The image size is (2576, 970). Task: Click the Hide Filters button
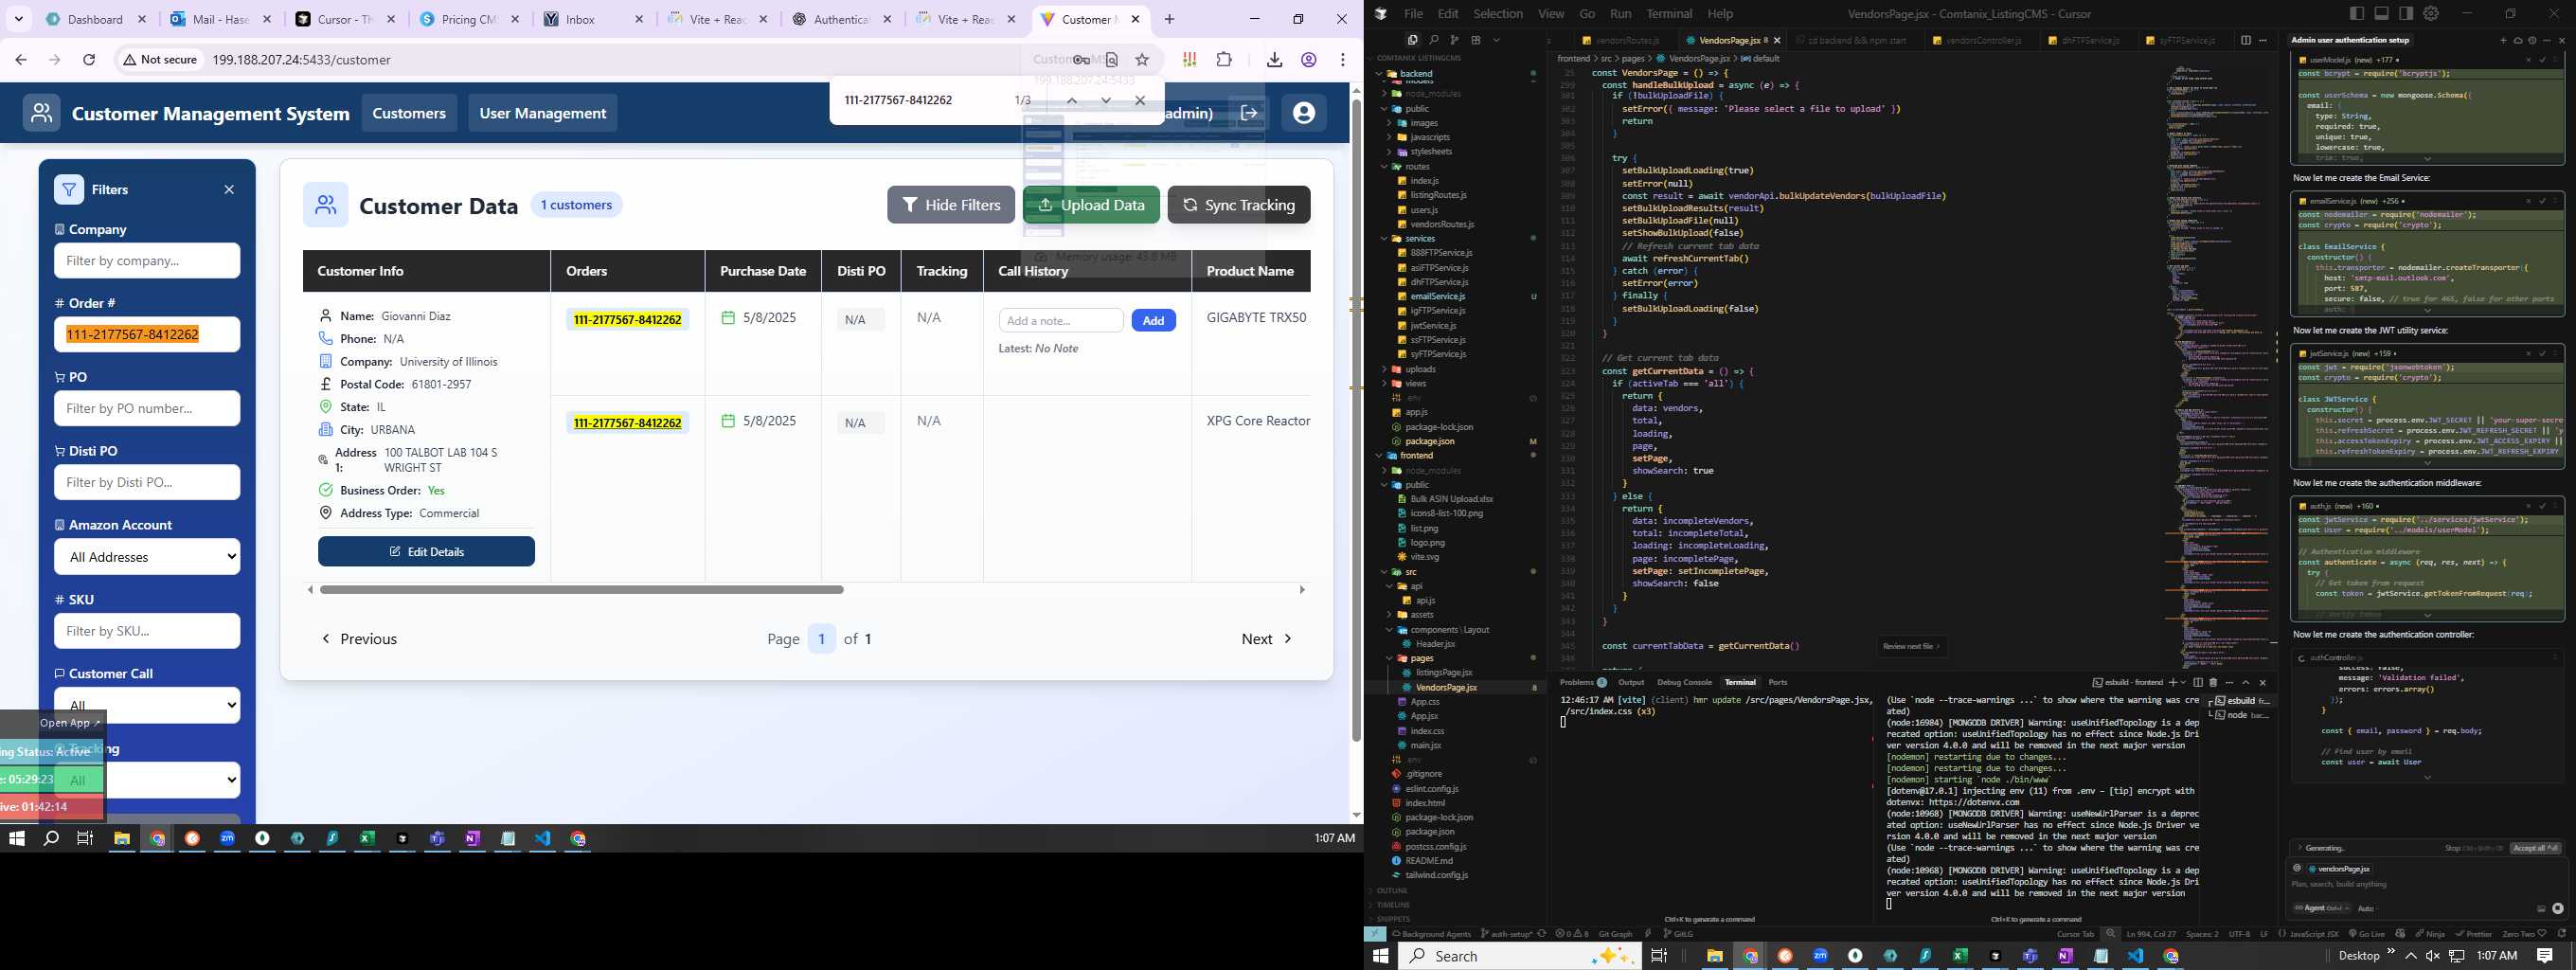pyautogui.click(x=951, y=205)
